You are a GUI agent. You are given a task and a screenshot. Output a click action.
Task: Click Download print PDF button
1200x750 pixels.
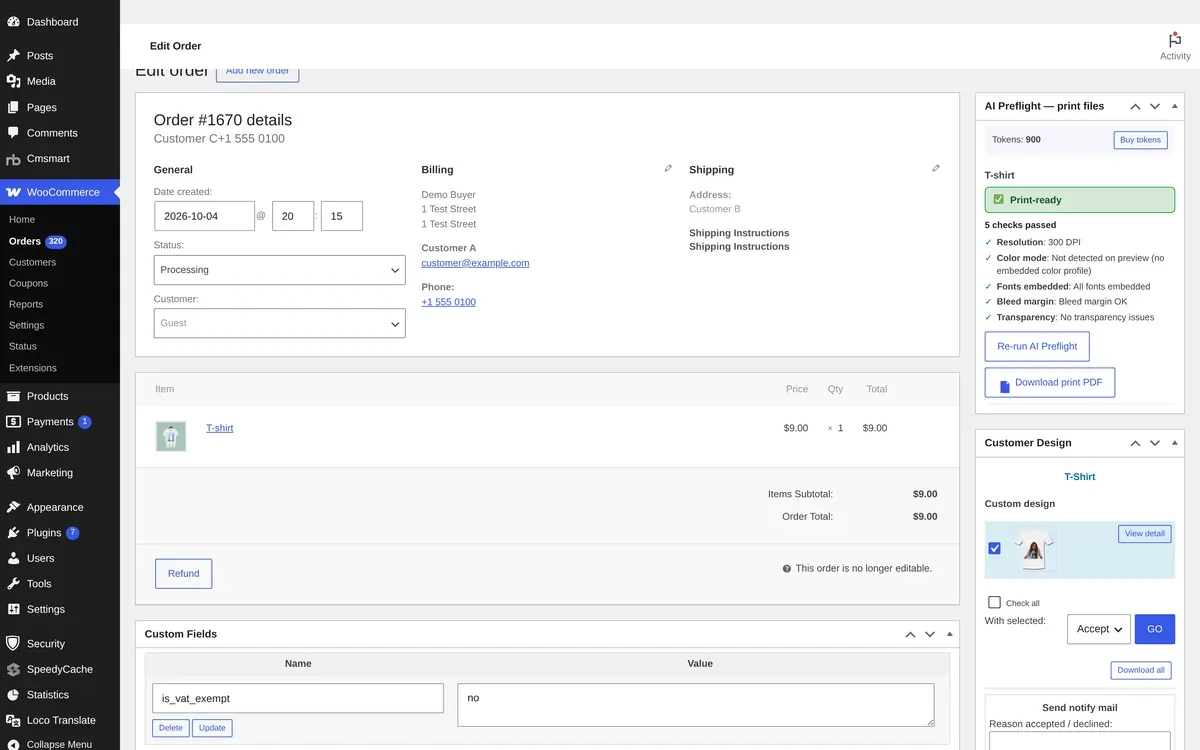1050,382
